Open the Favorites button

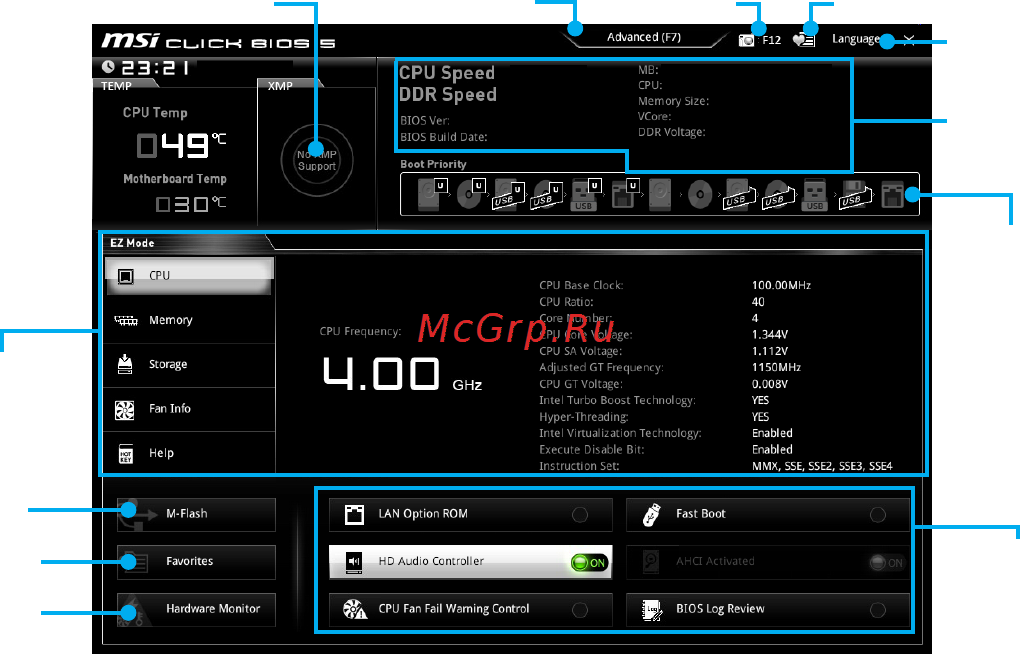click(x=196, y=562)
